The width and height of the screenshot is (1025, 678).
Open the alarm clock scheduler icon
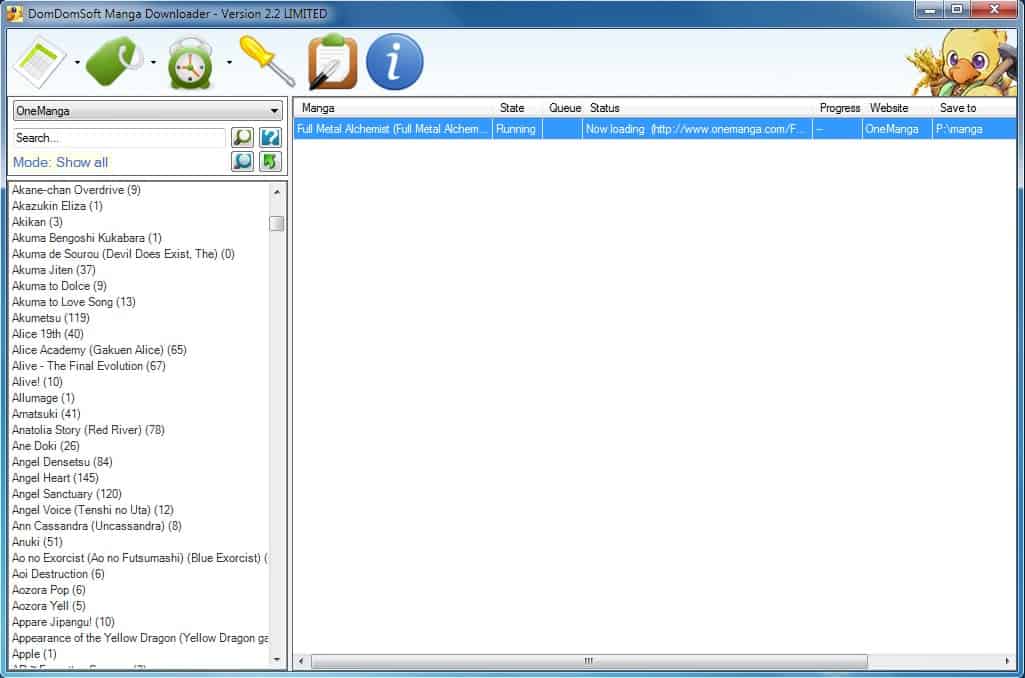(x=190, y=62)
